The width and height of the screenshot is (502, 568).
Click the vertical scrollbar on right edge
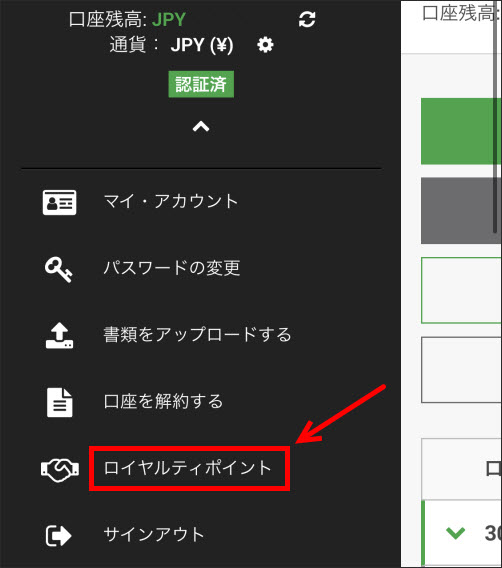(x=495, y=116)
